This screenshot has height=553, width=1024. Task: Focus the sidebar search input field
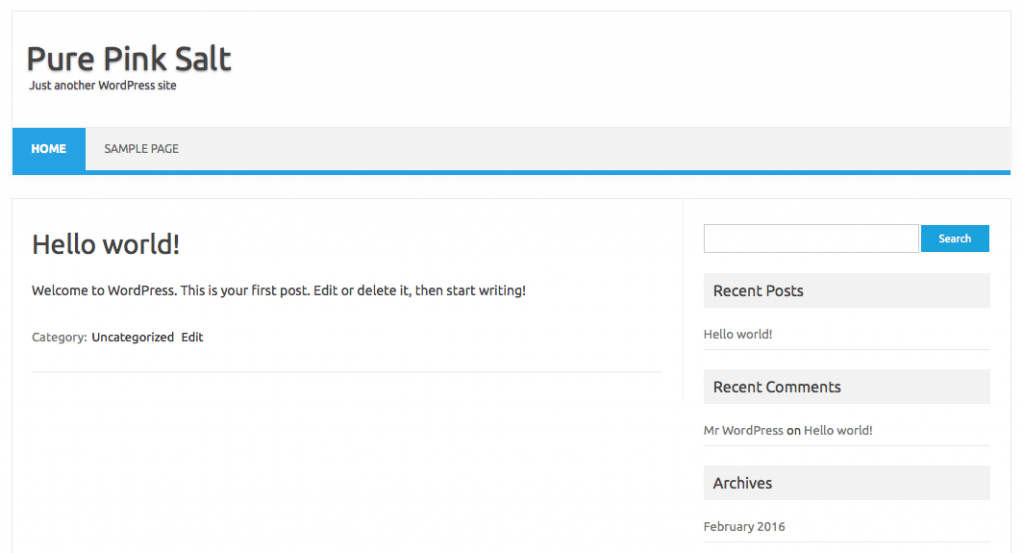click(811, 238)
